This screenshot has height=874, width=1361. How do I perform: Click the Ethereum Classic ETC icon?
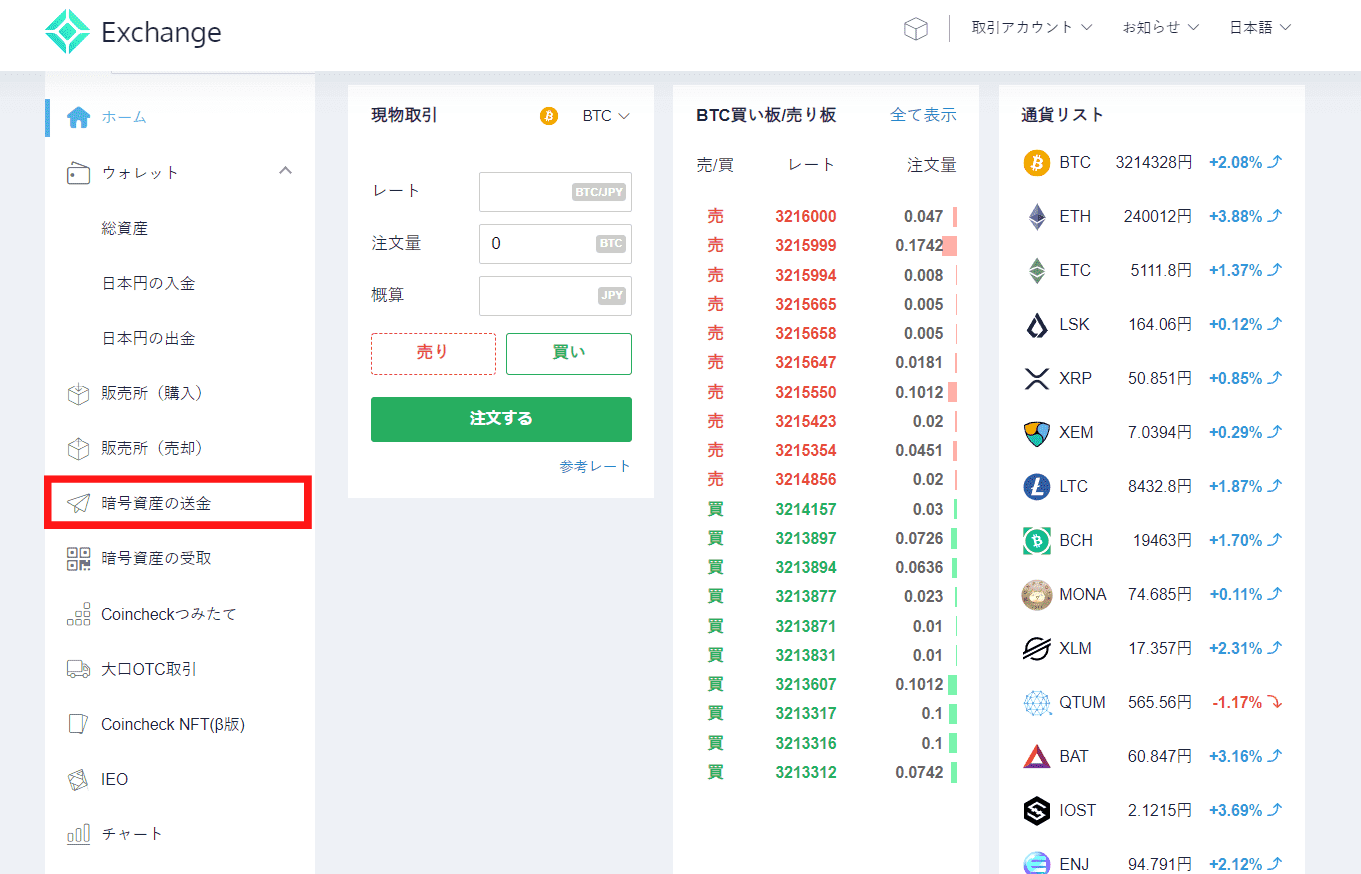point(1037,270)
